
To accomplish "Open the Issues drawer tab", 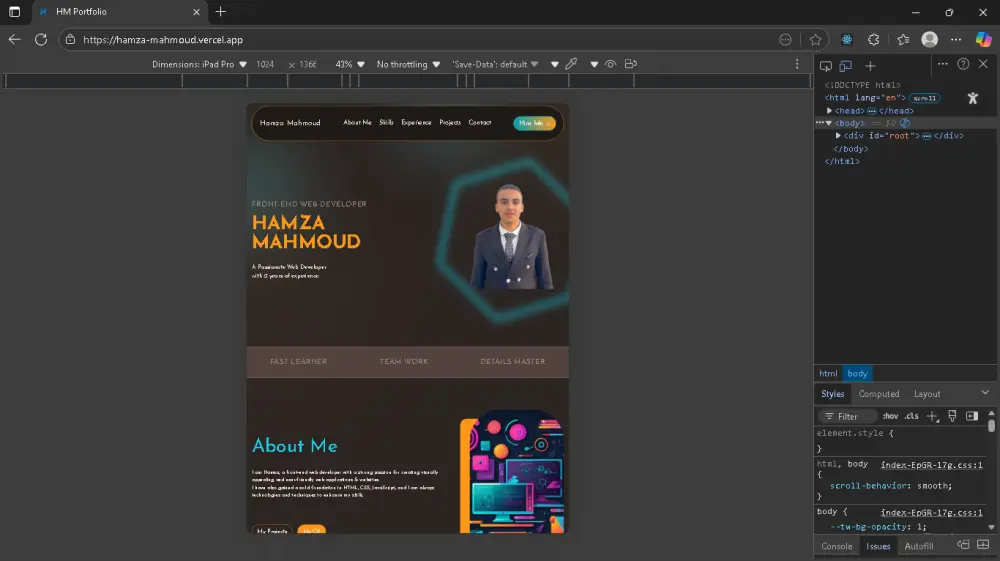I will click(x=878, y=546).
